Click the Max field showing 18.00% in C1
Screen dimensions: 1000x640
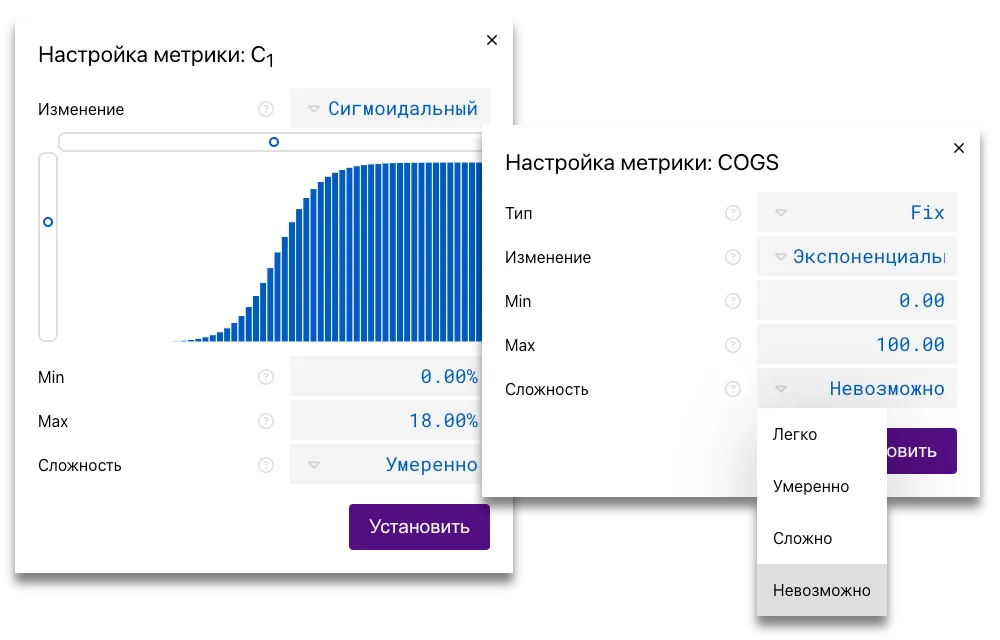coord(386,421)
